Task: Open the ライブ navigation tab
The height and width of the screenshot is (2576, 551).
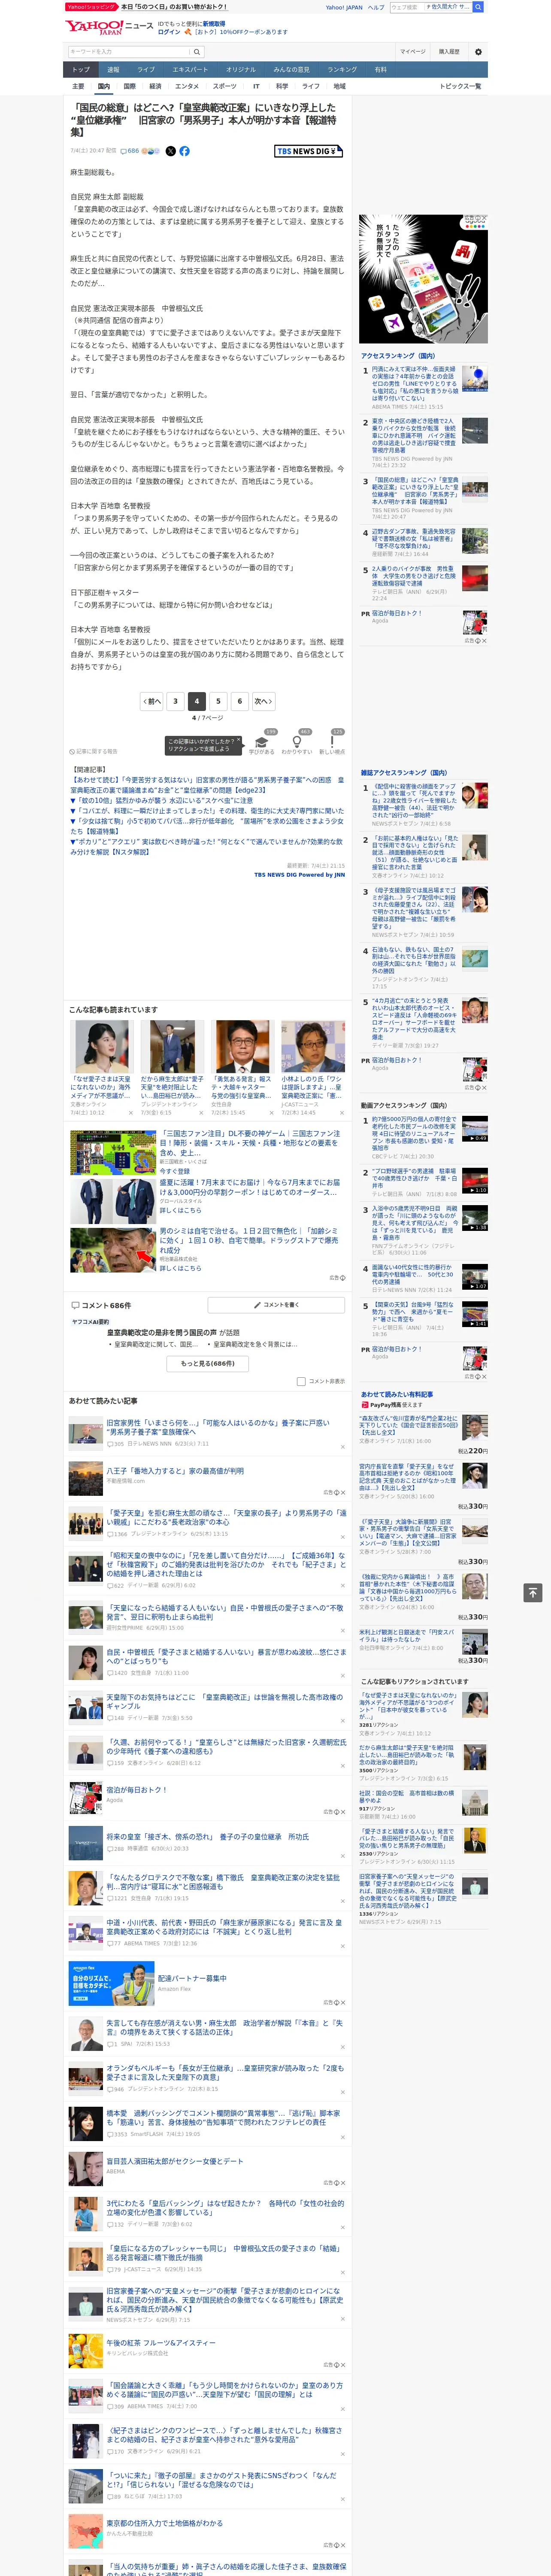Action: [x=146, y=70]
